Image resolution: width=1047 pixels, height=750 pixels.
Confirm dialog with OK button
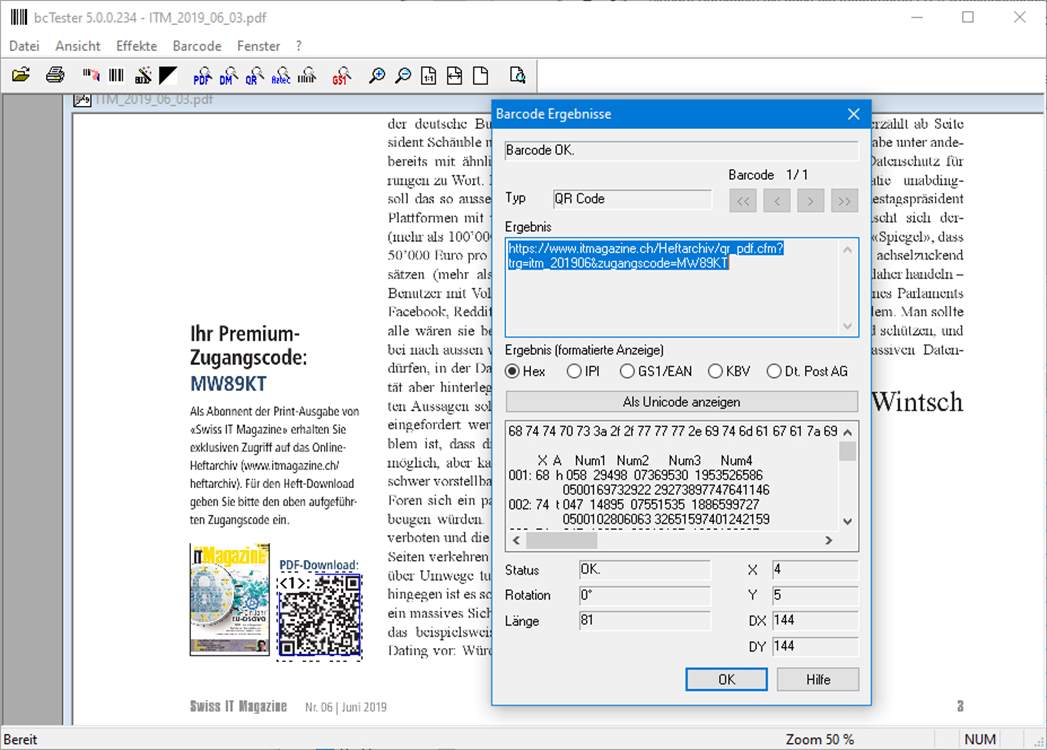click(x=726, y=679)
